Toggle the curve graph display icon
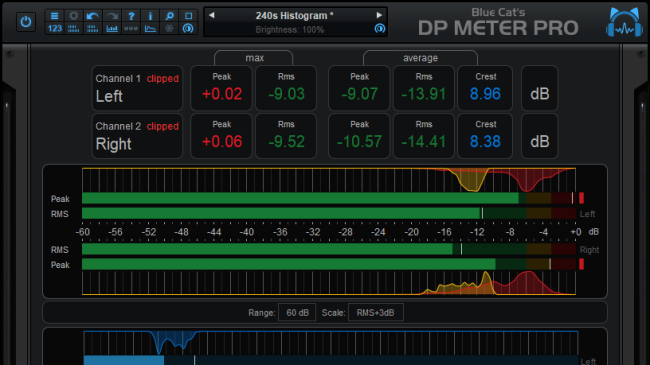Viewport: 650px width, 365px height. [x=150, y=29]
